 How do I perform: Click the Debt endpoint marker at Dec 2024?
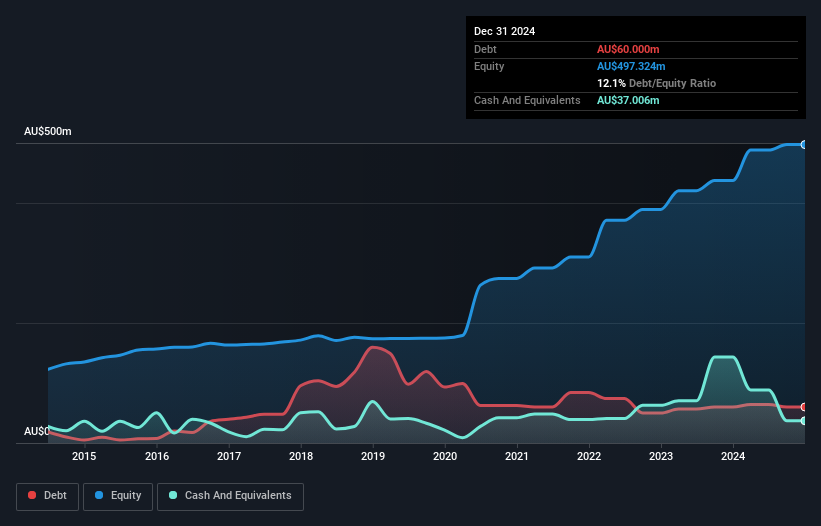click(x=804, y=407)
